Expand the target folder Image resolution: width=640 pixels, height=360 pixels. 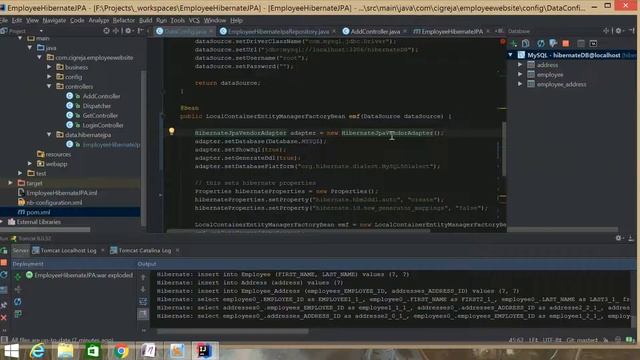(11, 183)
